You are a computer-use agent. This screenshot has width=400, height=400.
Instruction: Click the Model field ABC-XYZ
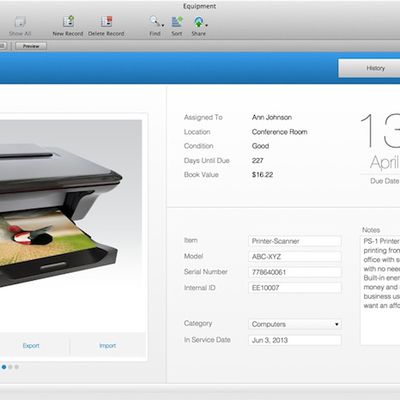295,256
